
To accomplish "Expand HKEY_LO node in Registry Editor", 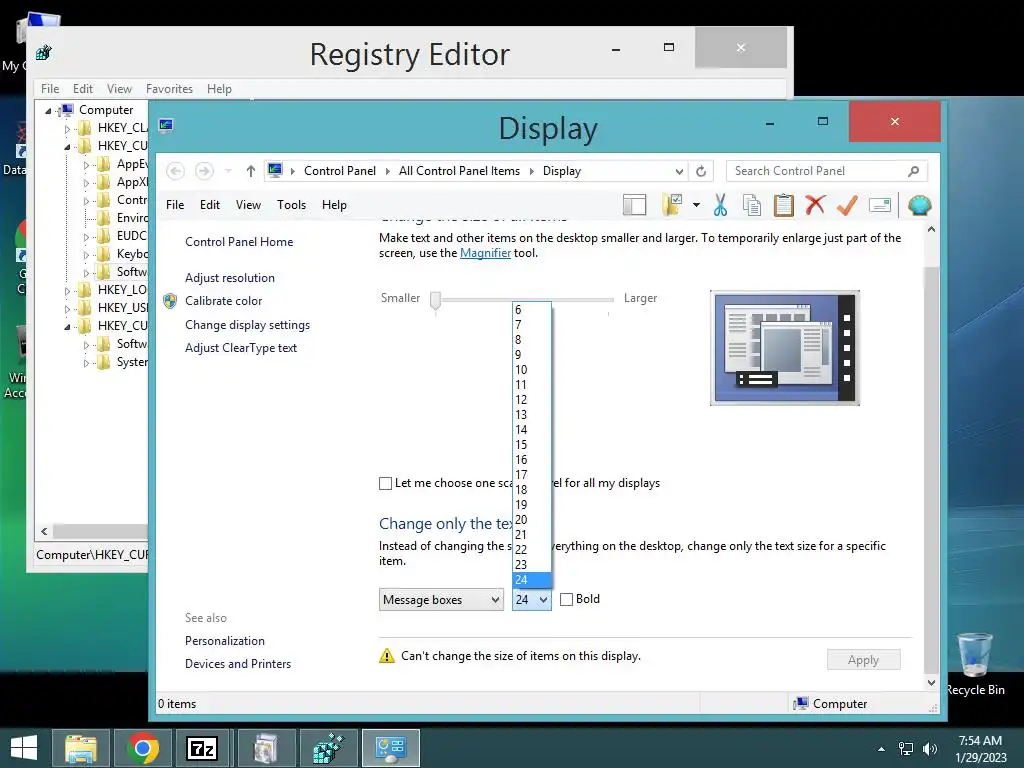I will [67, 291].
